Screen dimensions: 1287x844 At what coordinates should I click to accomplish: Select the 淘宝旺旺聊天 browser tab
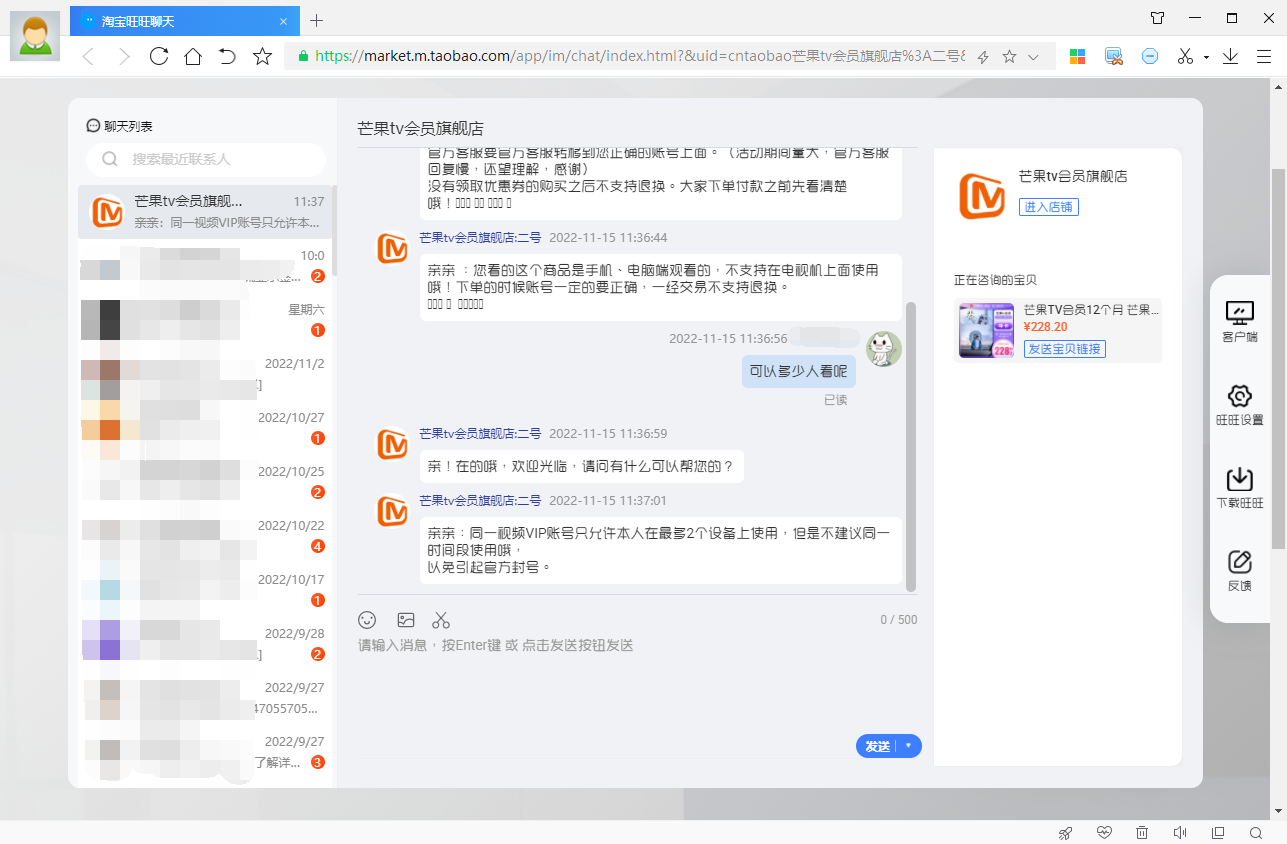[x=185, y=21]
